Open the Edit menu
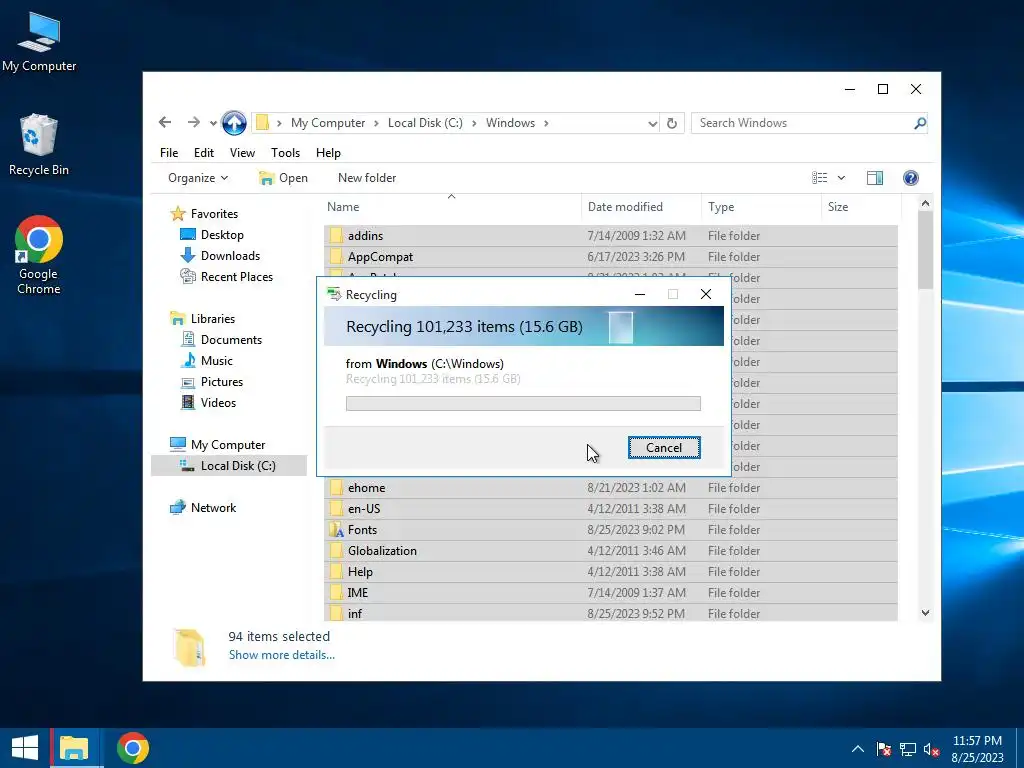This screenshot has width=1024, height=768. (x=204, y=152)
